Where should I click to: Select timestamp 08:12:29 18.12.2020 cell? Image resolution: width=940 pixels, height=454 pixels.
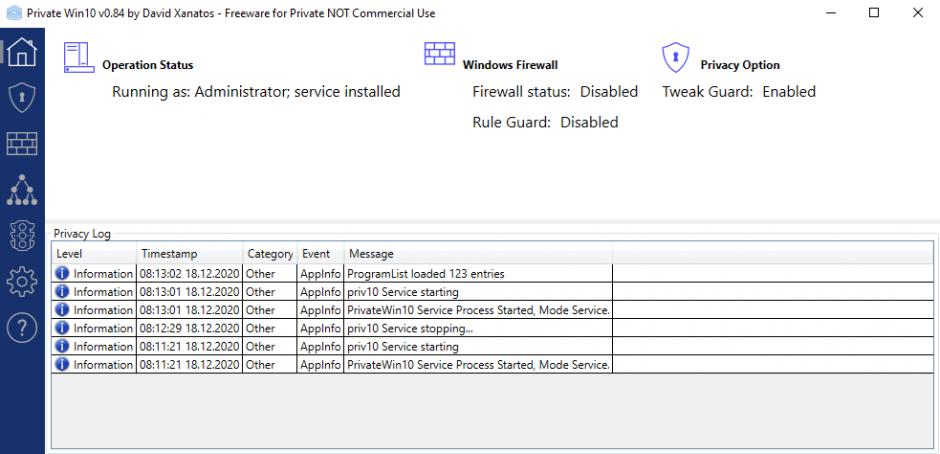coord(189,329)
